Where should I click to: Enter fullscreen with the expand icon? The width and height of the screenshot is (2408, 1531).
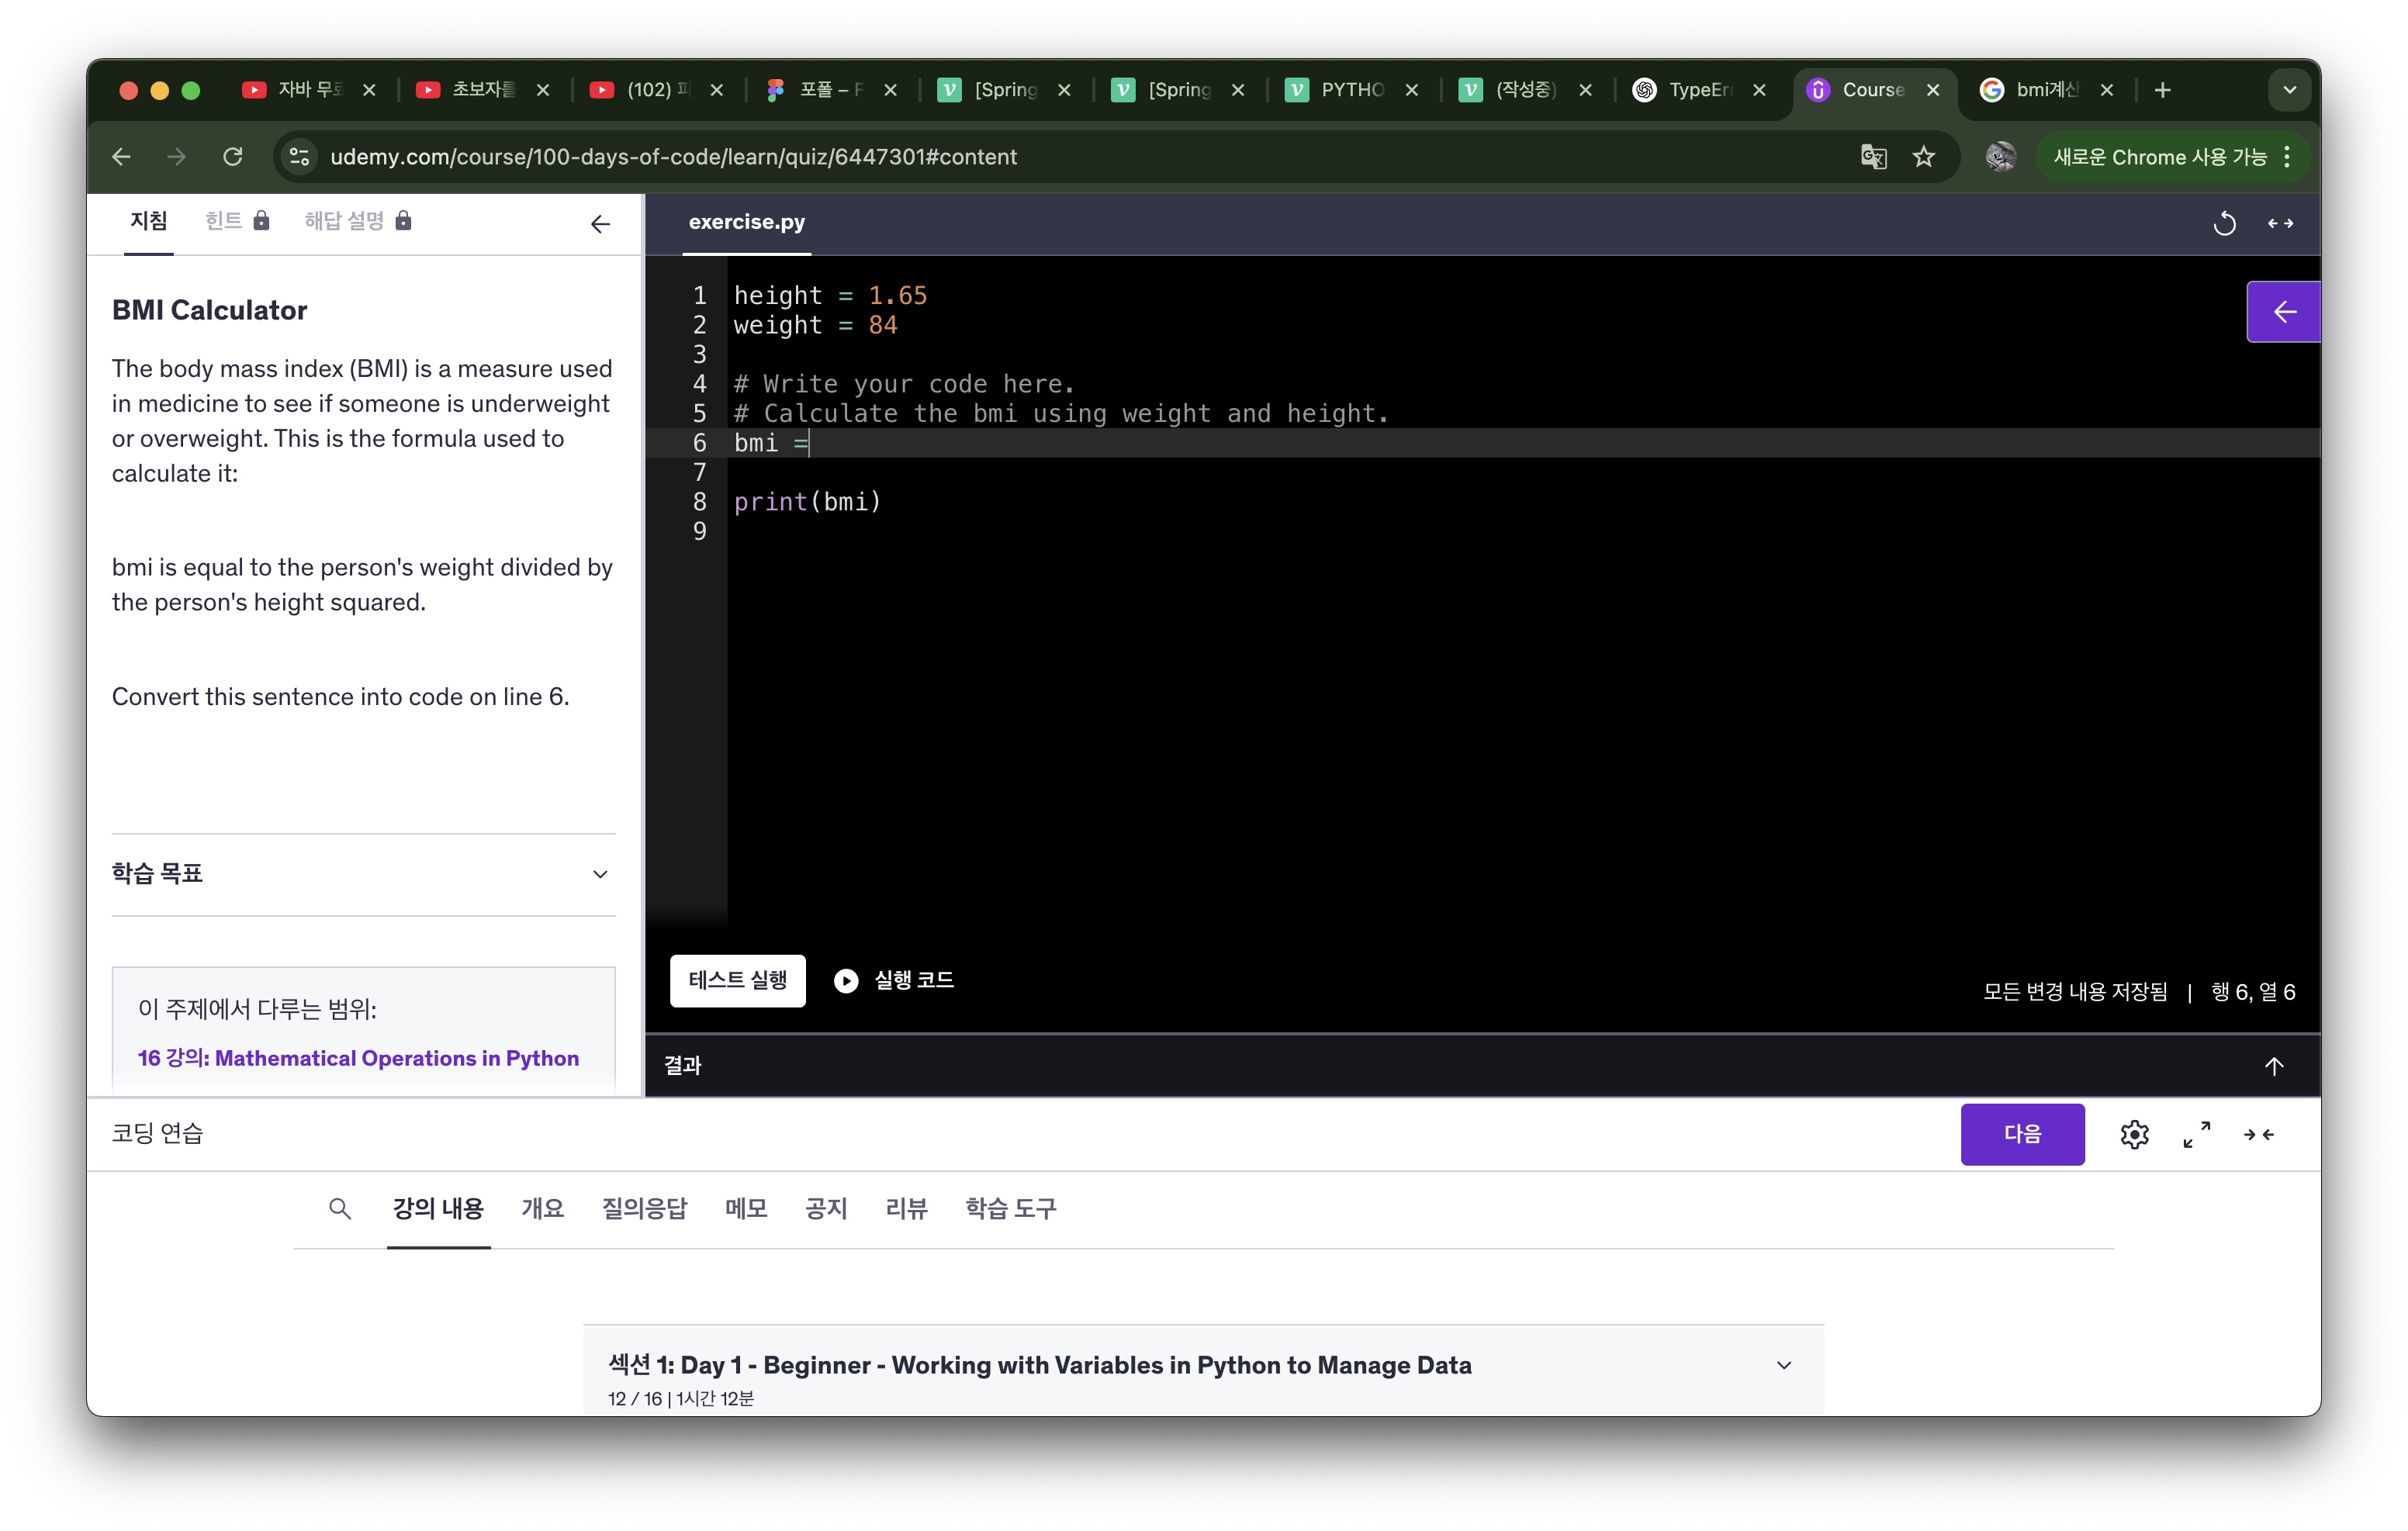[2196, 1134]
